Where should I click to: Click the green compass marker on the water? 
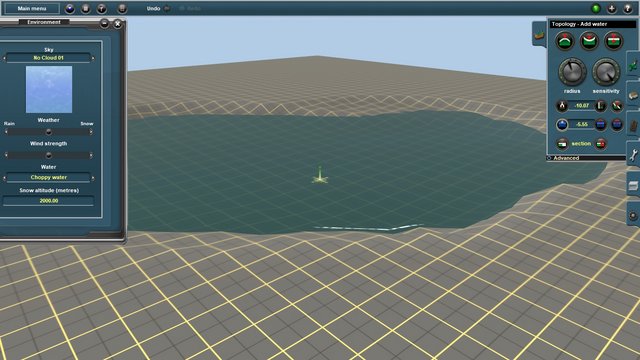click(x=320, y=176)
